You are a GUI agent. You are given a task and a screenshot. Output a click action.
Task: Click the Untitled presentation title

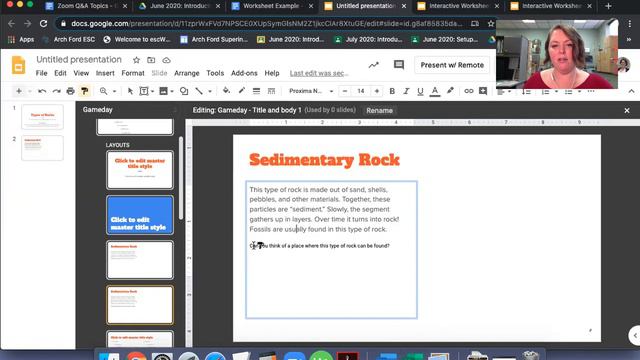pyautogui.click(x=79, y=59)
